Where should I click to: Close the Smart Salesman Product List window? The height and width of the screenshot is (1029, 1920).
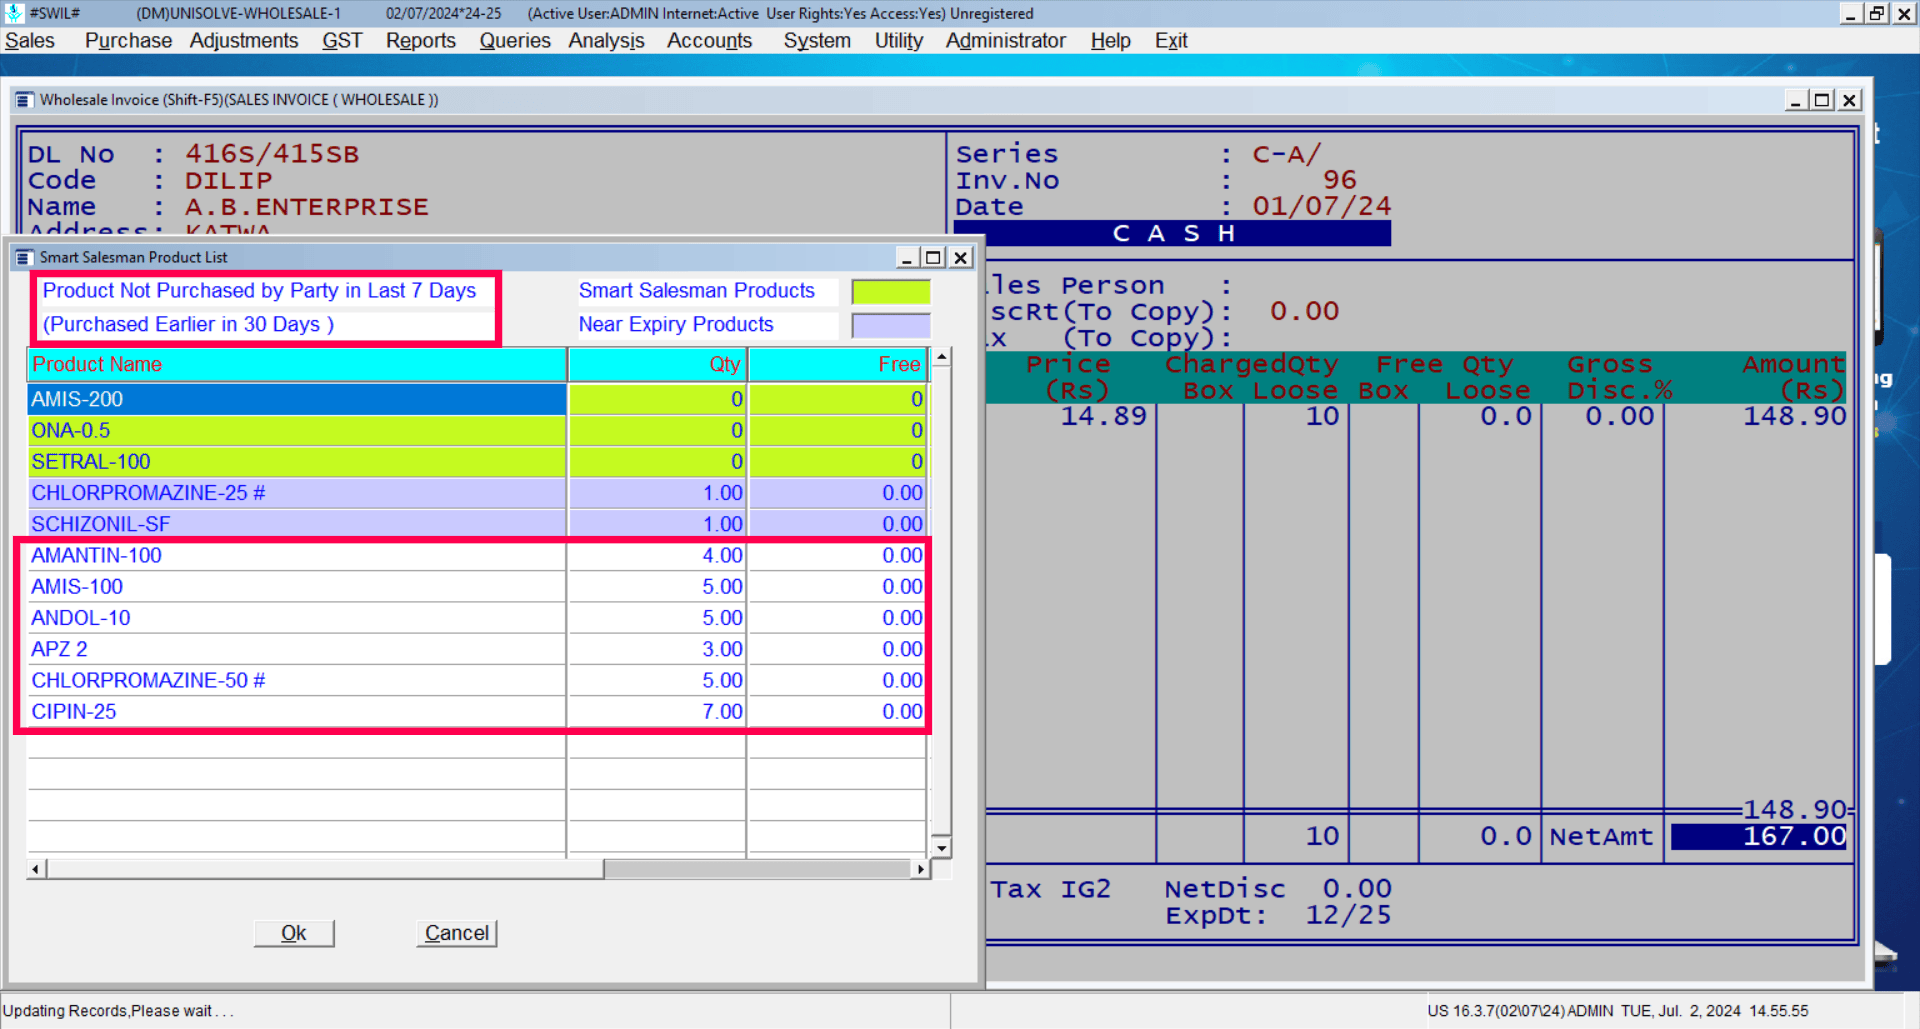click(x=960, y=258)
